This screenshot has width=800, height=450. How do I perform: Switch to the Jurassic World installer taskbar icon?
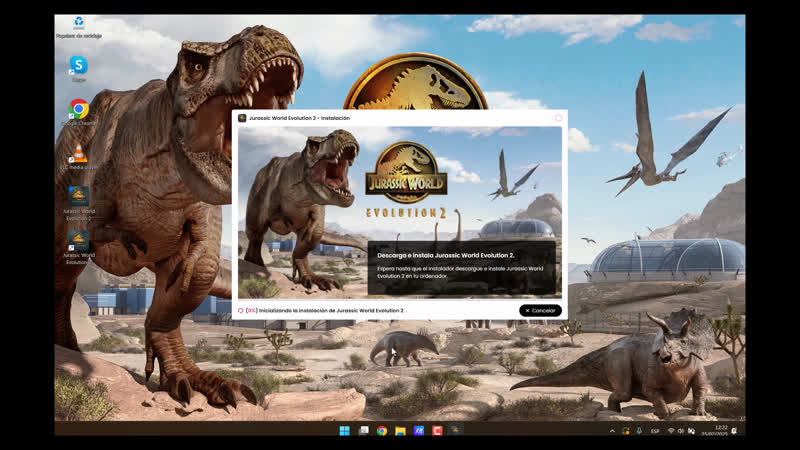point(456,431)
